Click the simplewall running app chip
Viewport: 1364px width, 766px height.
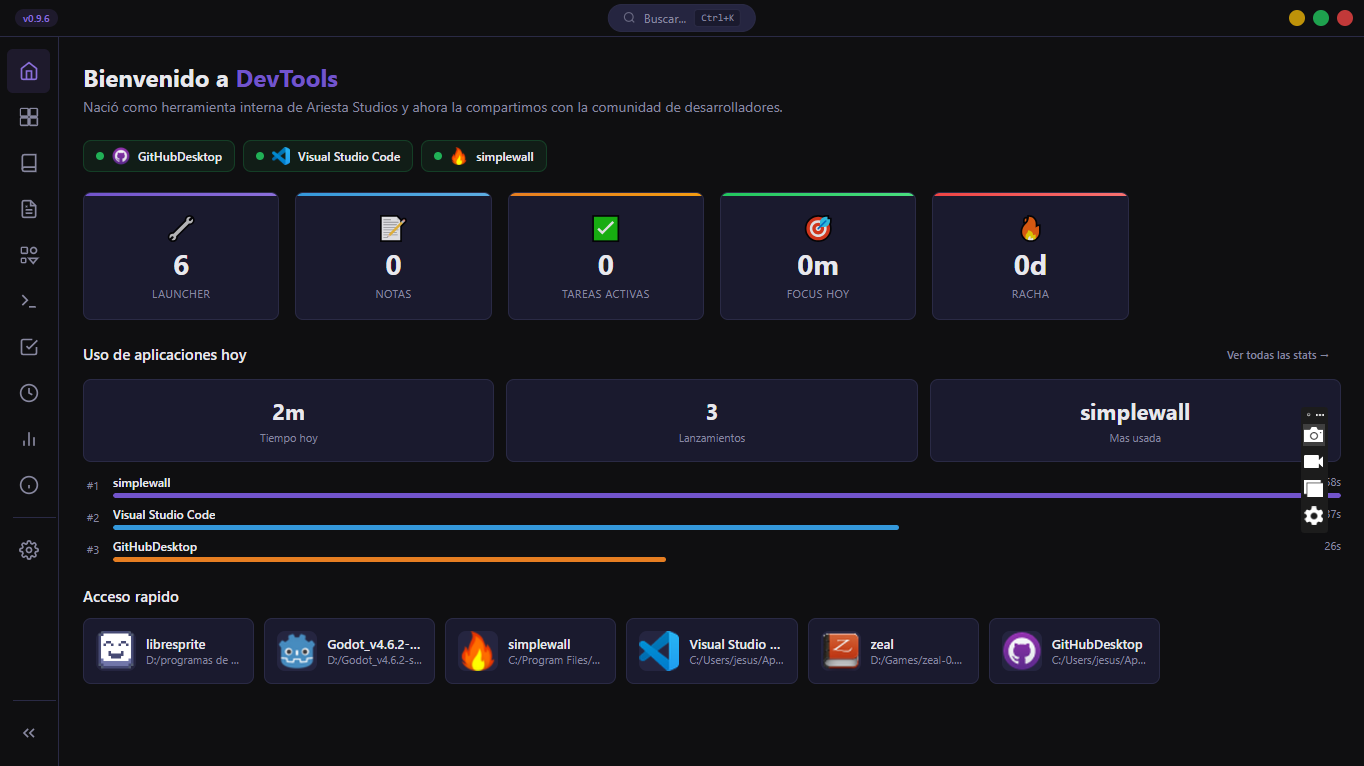coord(484,156)
